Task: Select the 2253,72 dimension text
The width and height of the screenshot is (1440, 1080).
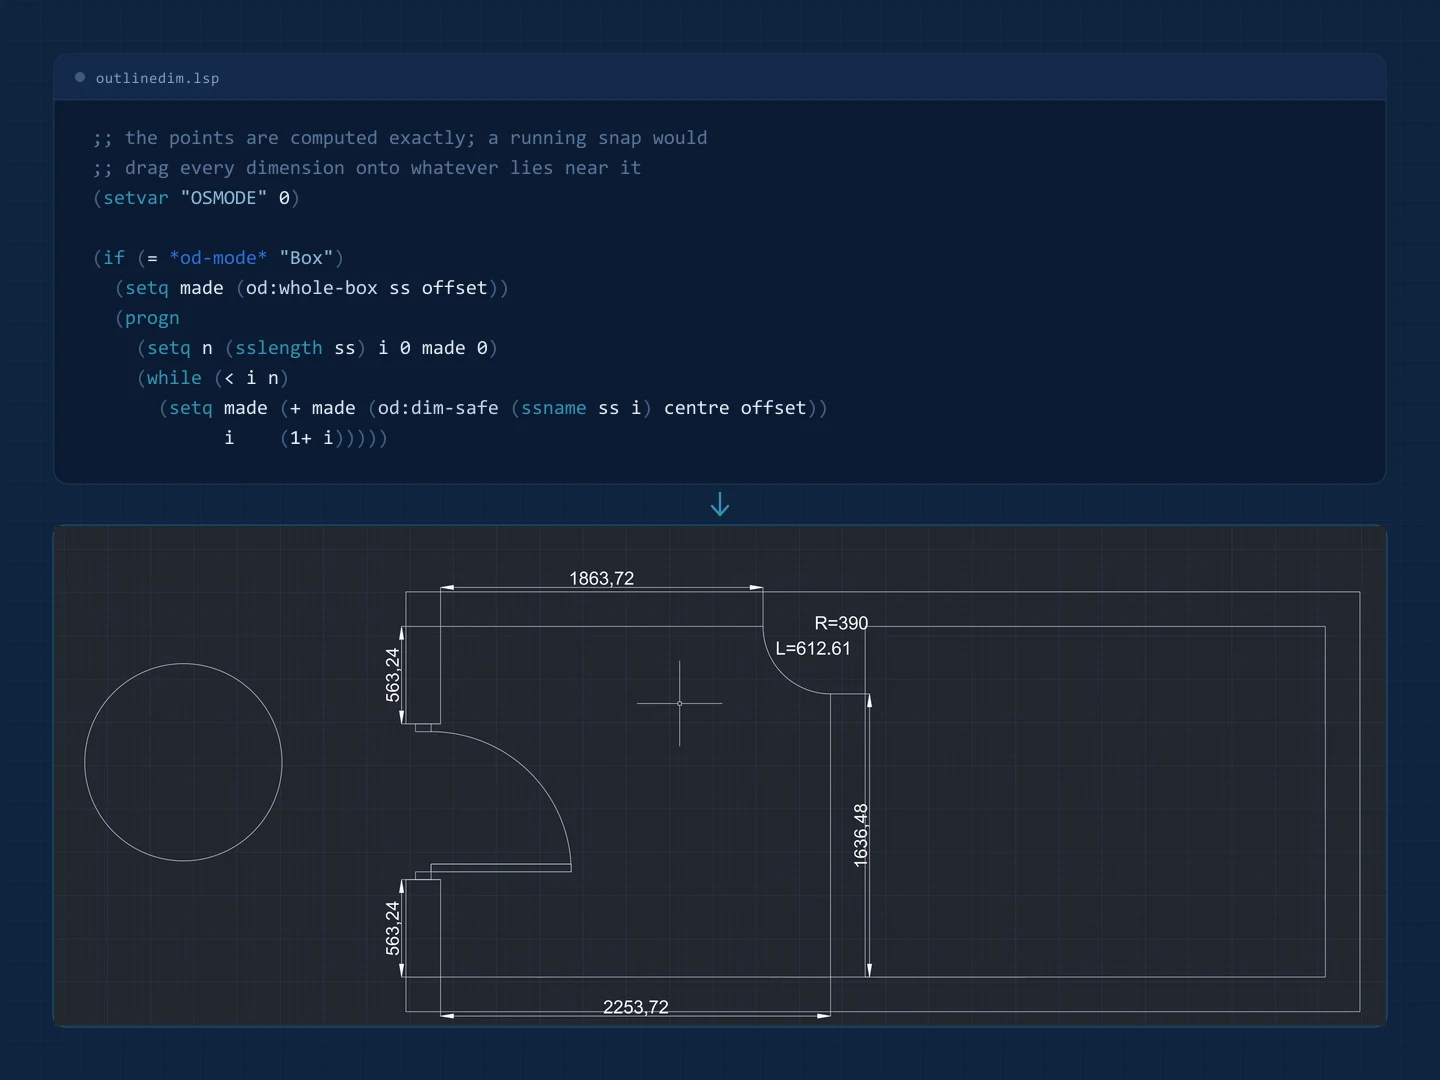Action: pyautogui.click(x=635, y=1007)
